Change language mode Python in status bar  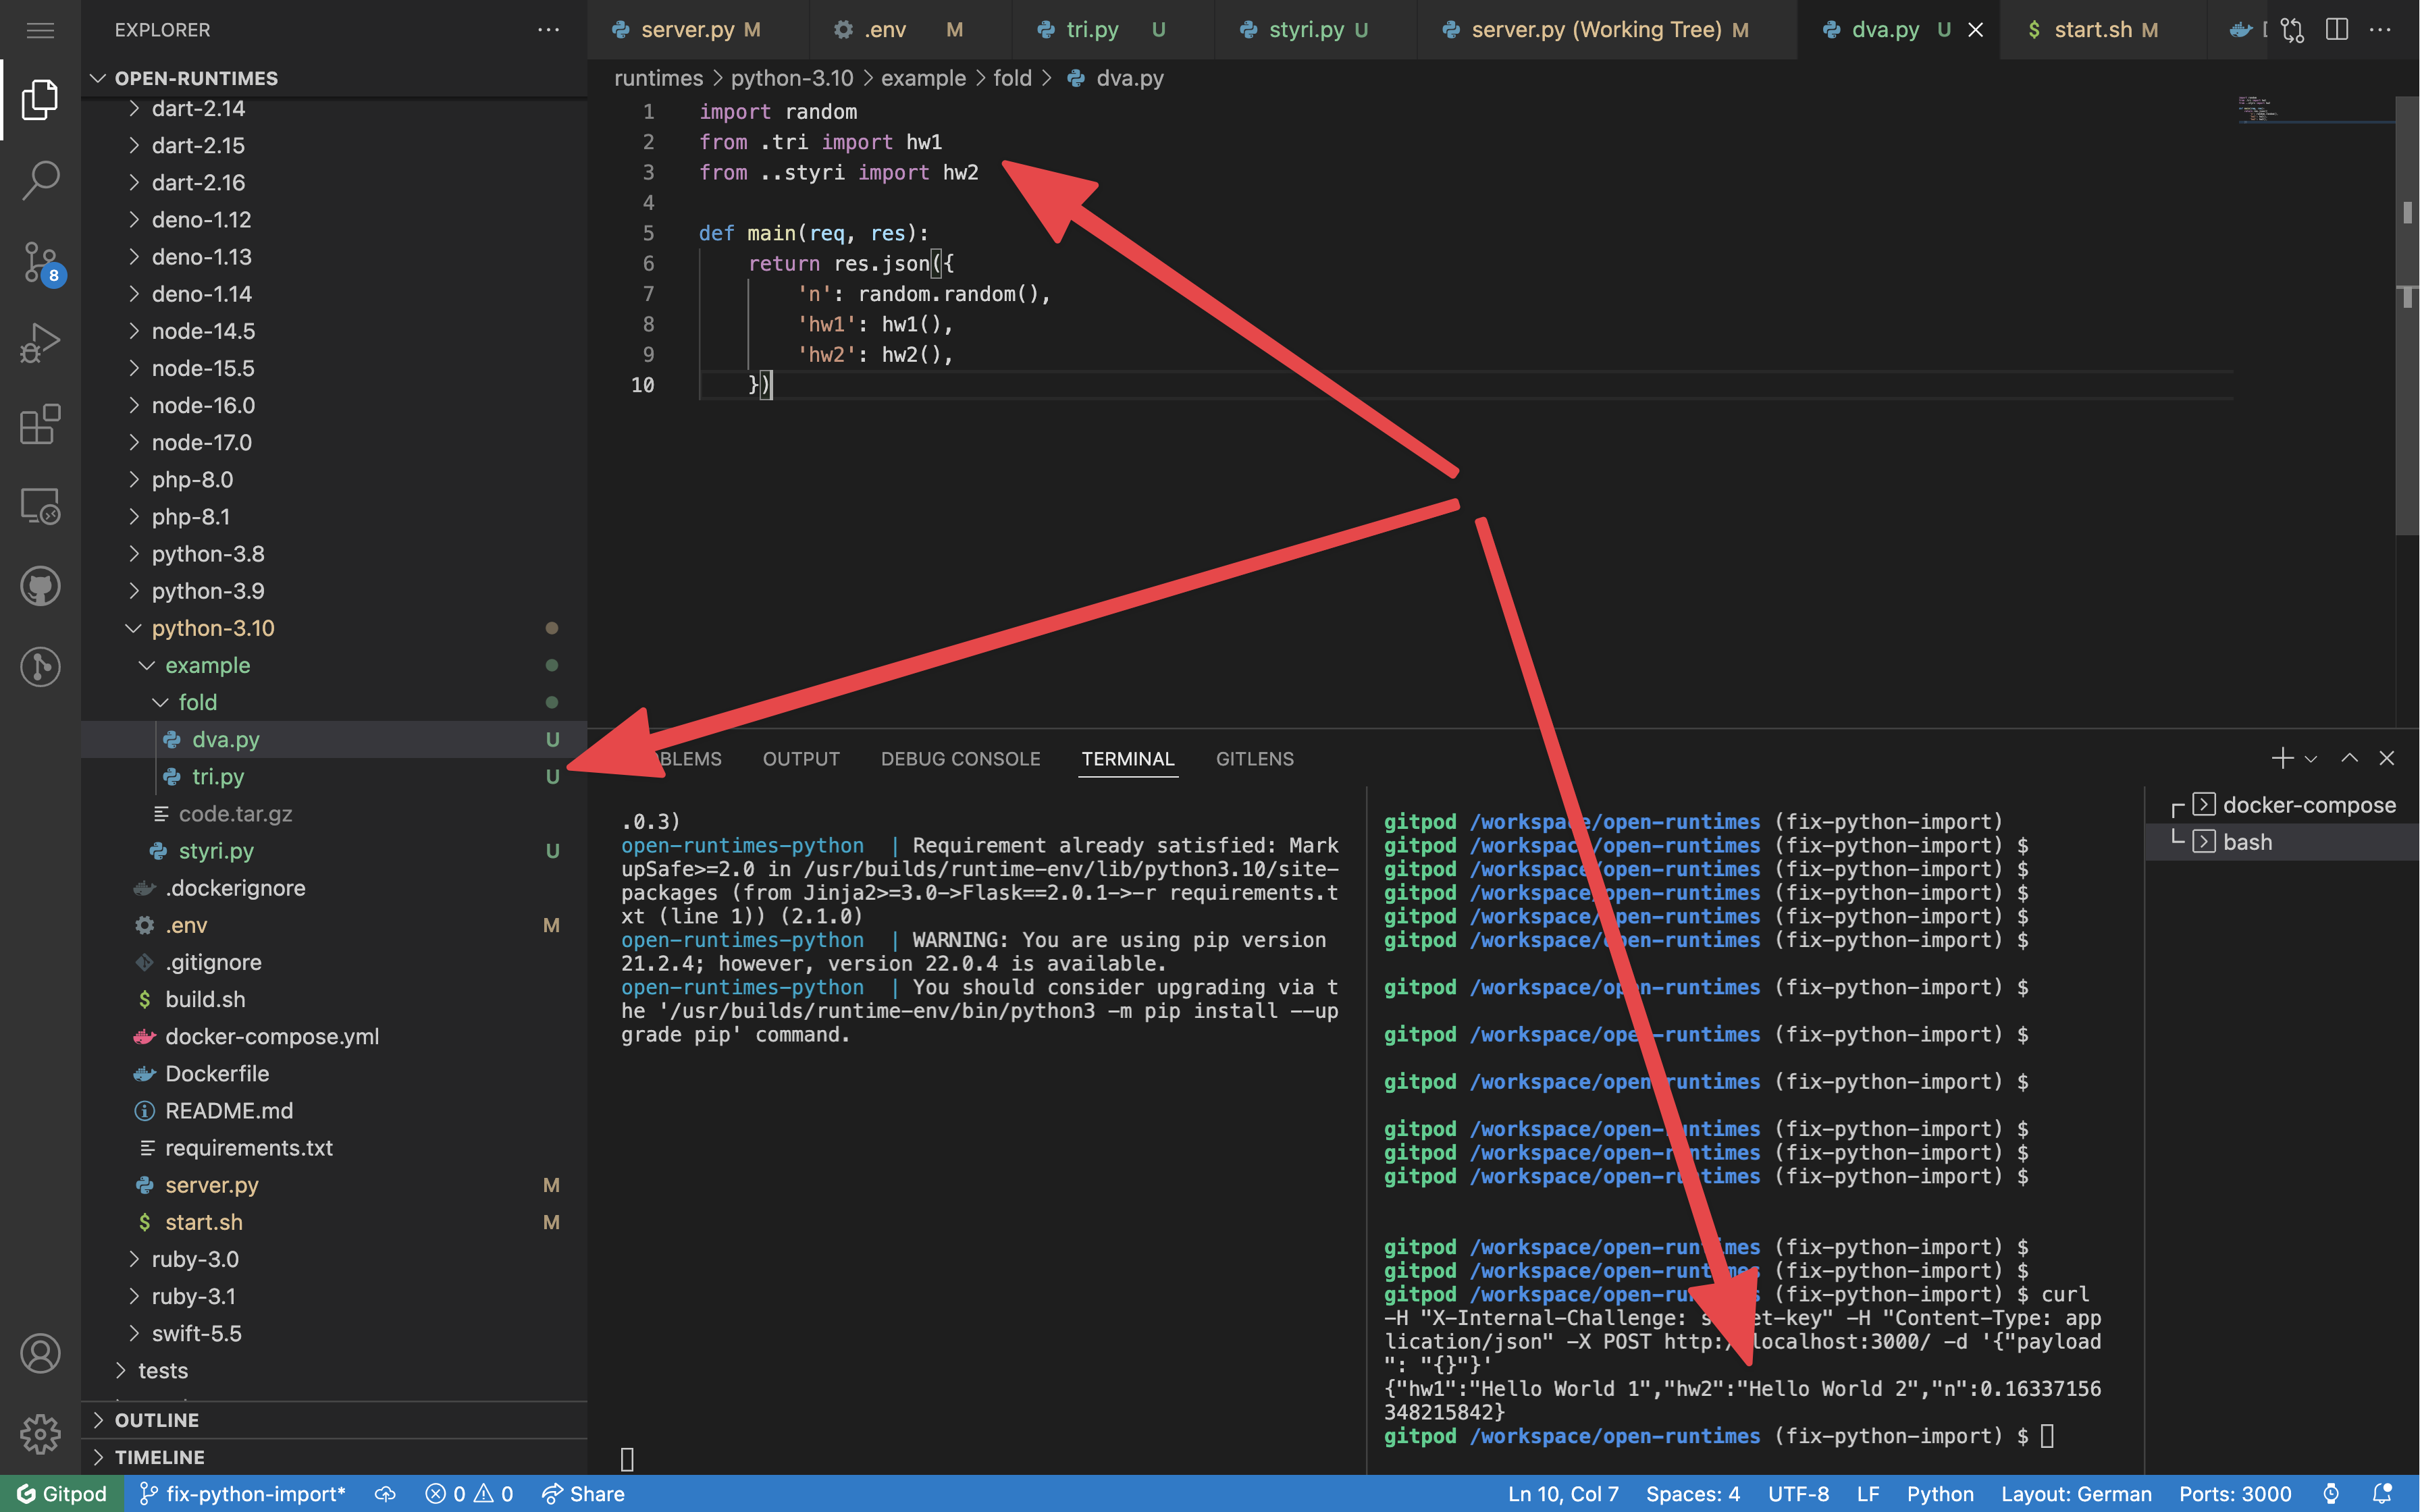1939,1494
